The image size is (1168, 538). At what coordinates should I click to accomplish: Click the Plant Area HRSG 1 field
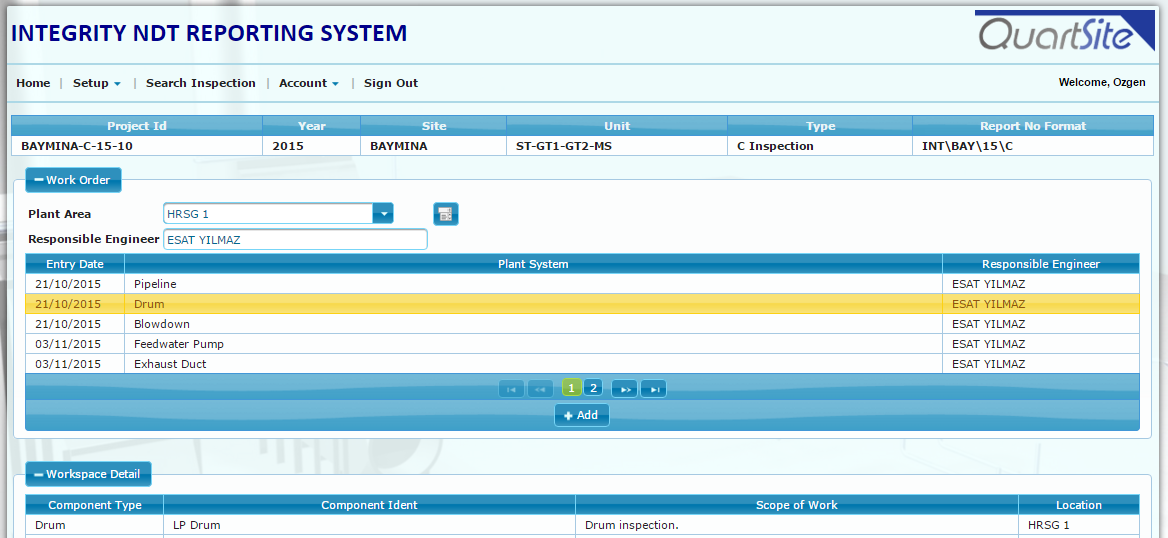tap(268, 214)
